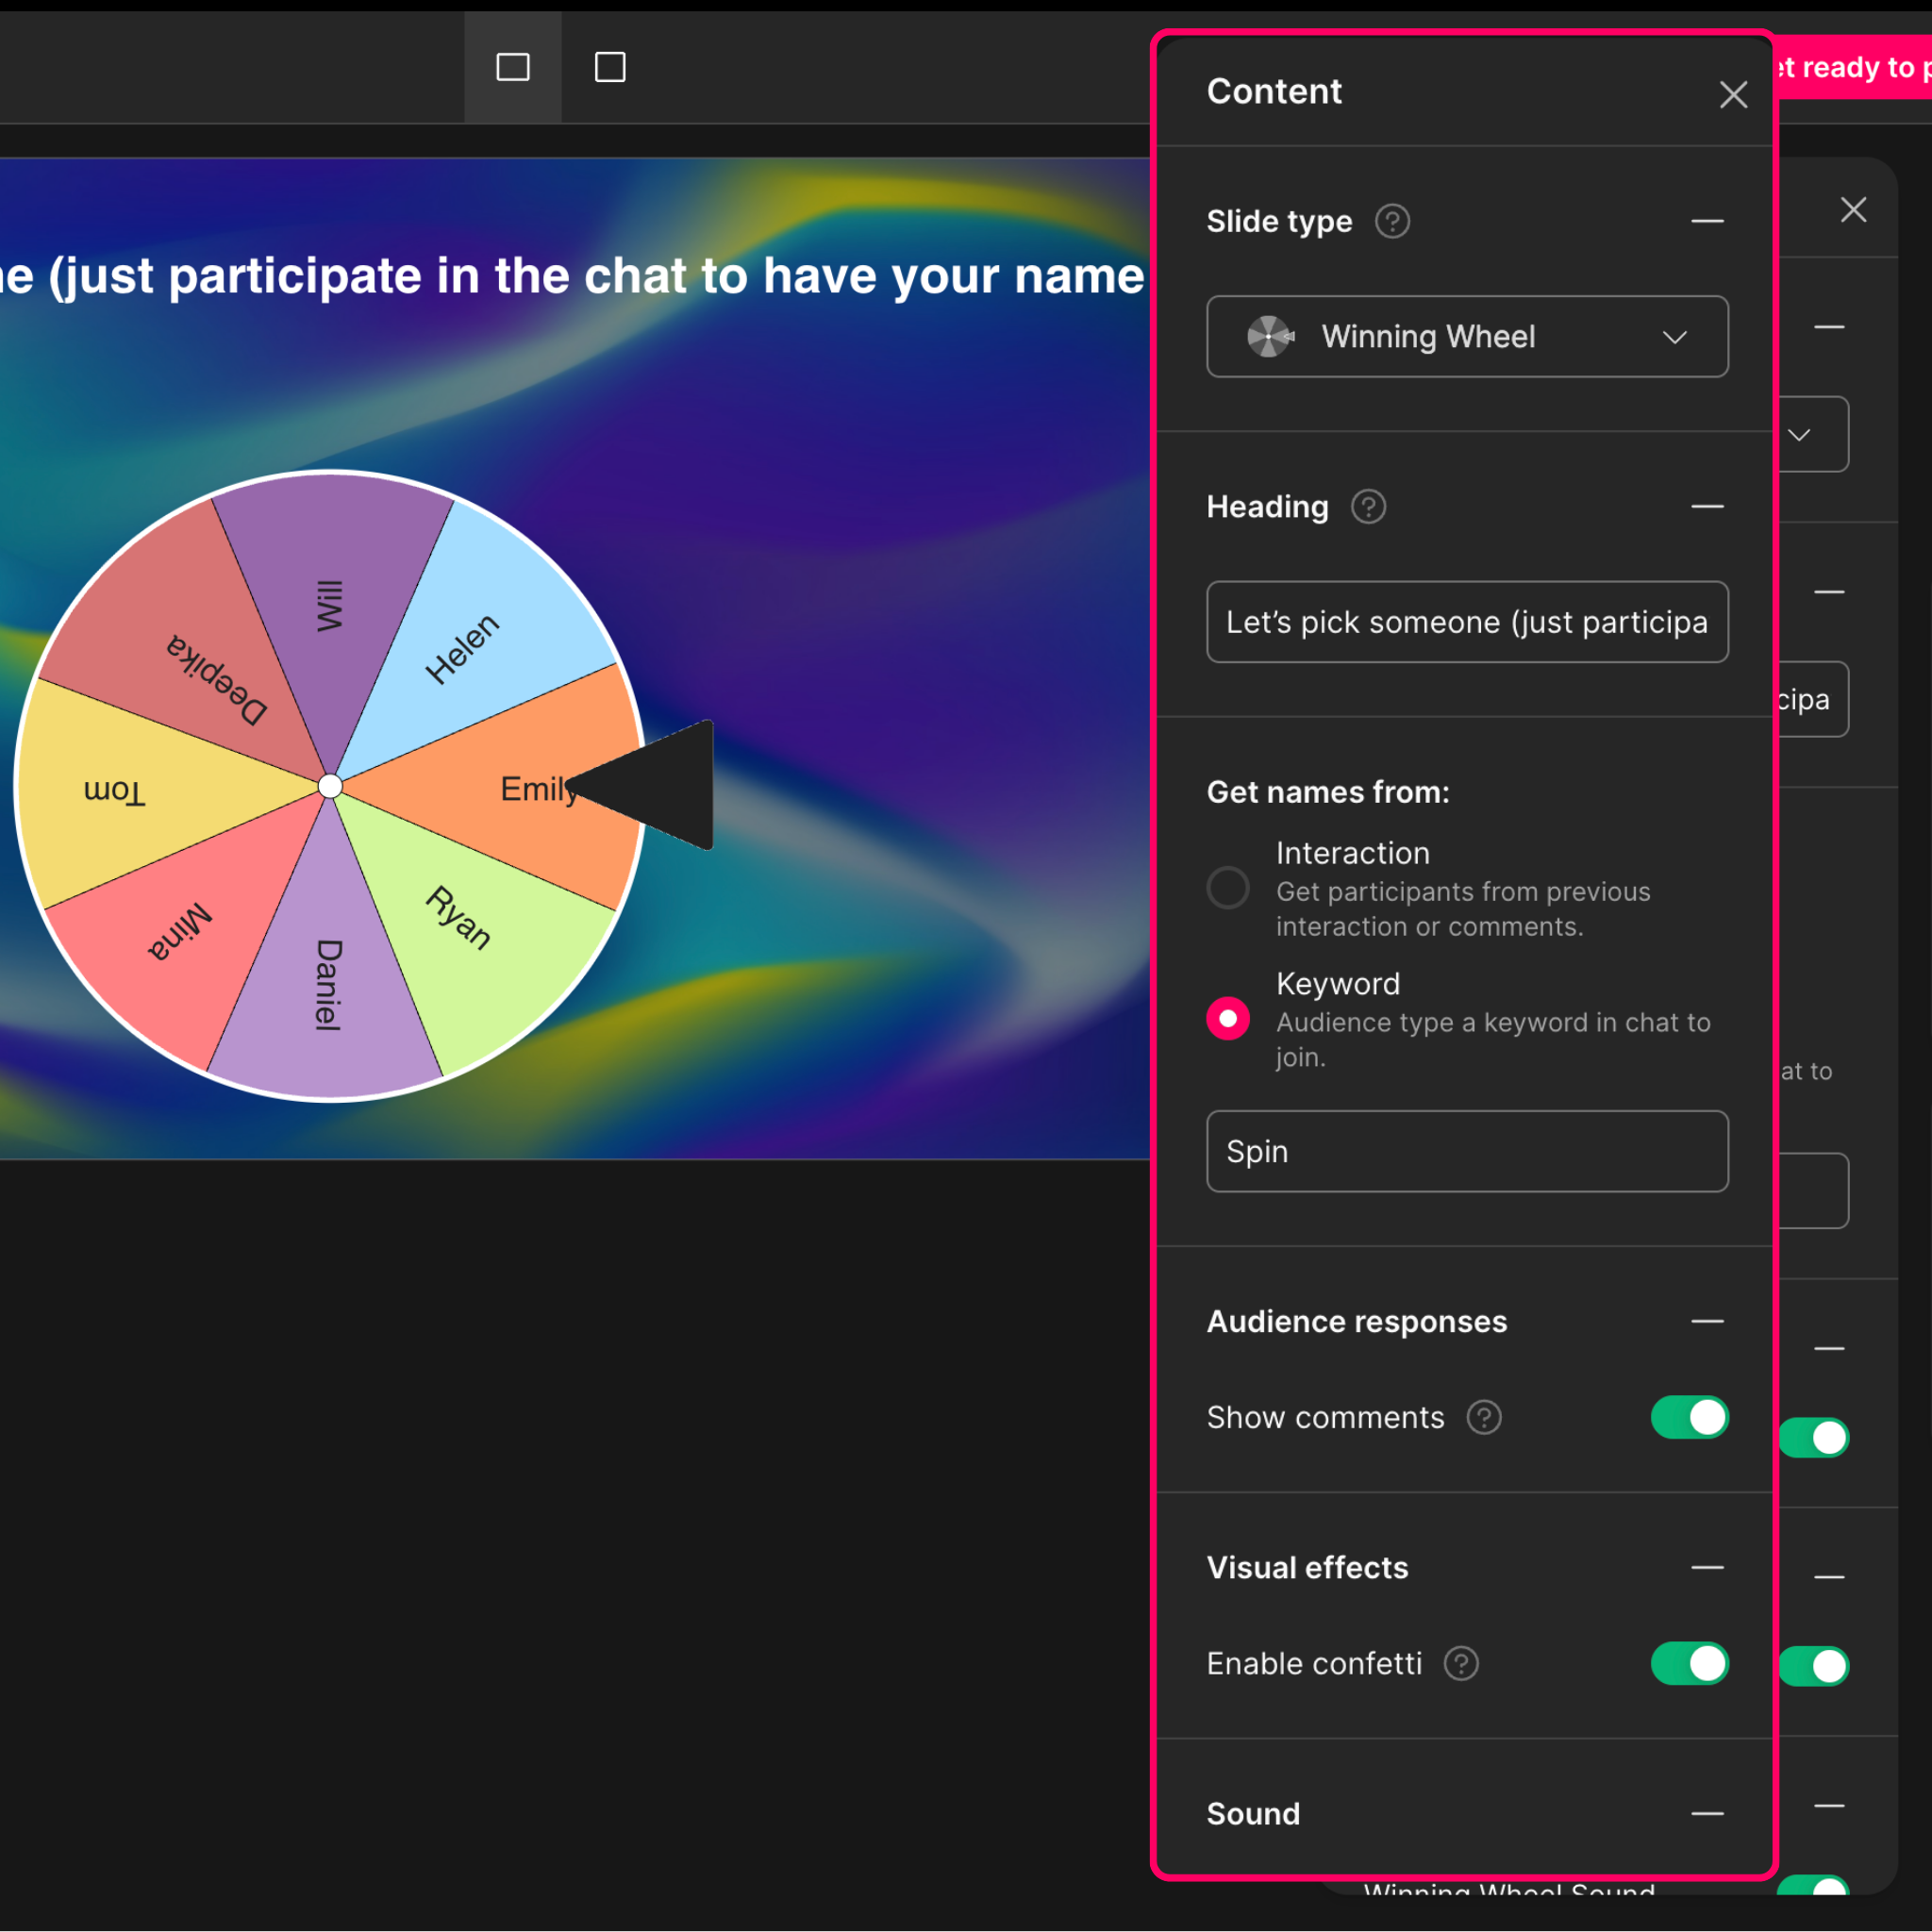Click the wide-screen layout icon in the toolbar
This screenshot has width=1932, height=1932.
(x=513, y=67)
